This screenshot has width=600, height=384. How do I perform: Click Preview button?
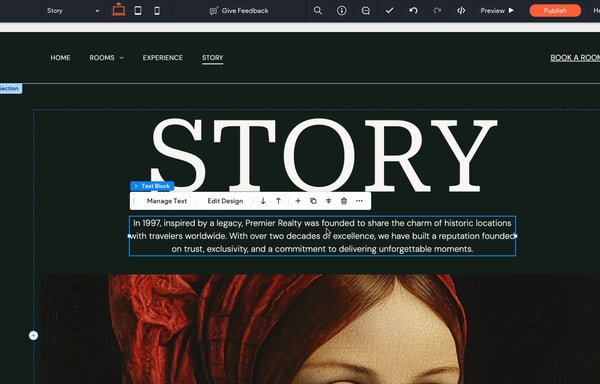(x=497, y=11)
